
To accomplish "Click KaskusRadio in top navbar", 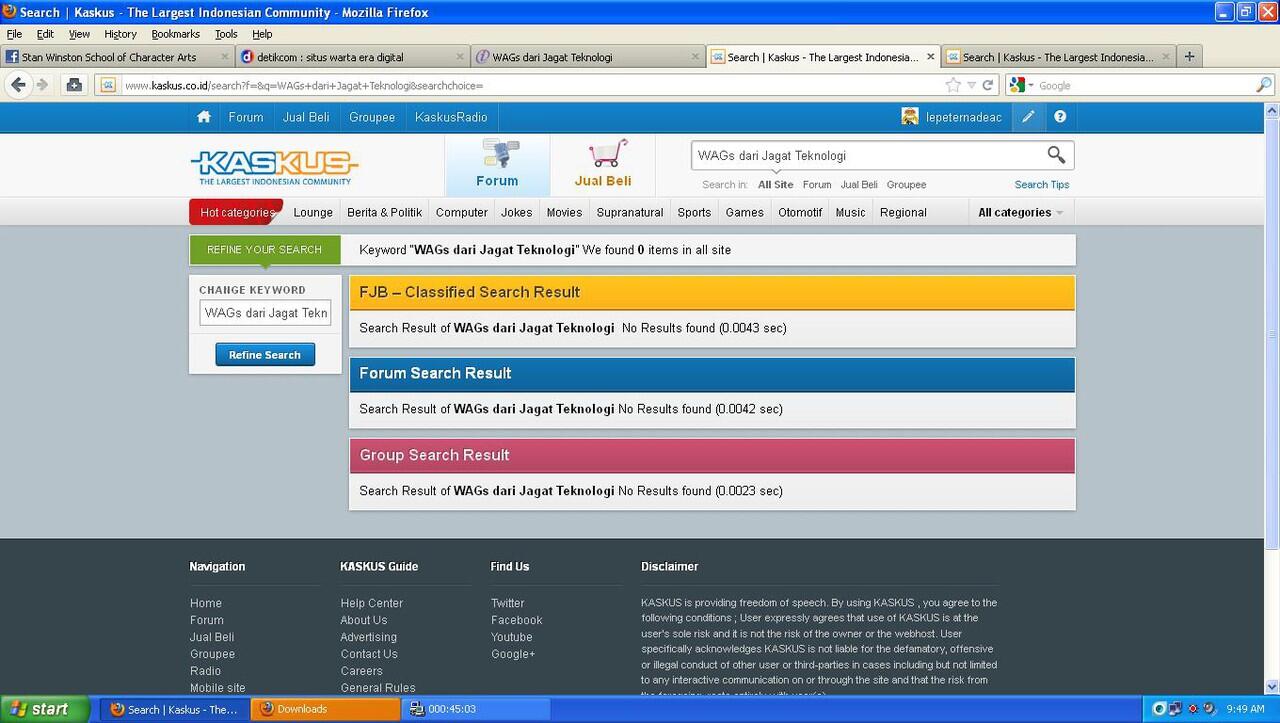I will point(451,117).
